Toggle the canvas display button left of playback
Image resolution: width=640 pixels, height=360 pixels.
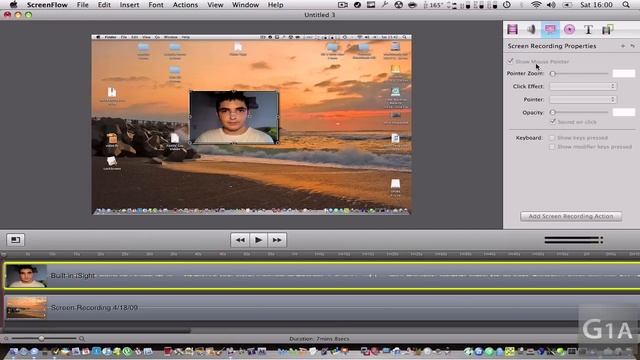16,240
